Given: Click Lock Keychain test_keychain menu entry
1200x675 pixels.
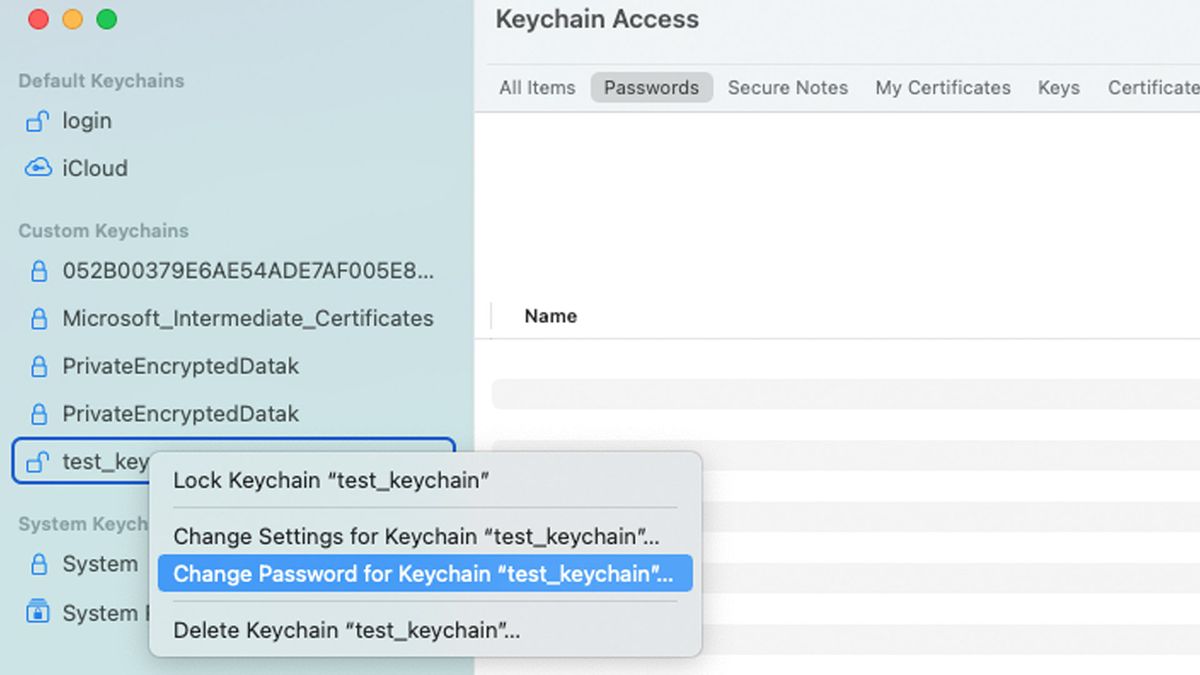Looking at the screenshot, I should pyautogui.click(x=330, y=481).
